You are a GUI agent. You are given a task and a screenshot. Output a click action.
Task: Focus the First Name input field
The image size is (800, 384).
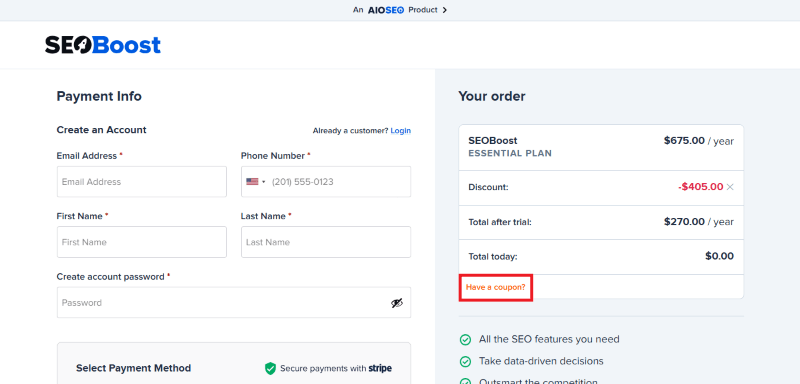(141, 242)
